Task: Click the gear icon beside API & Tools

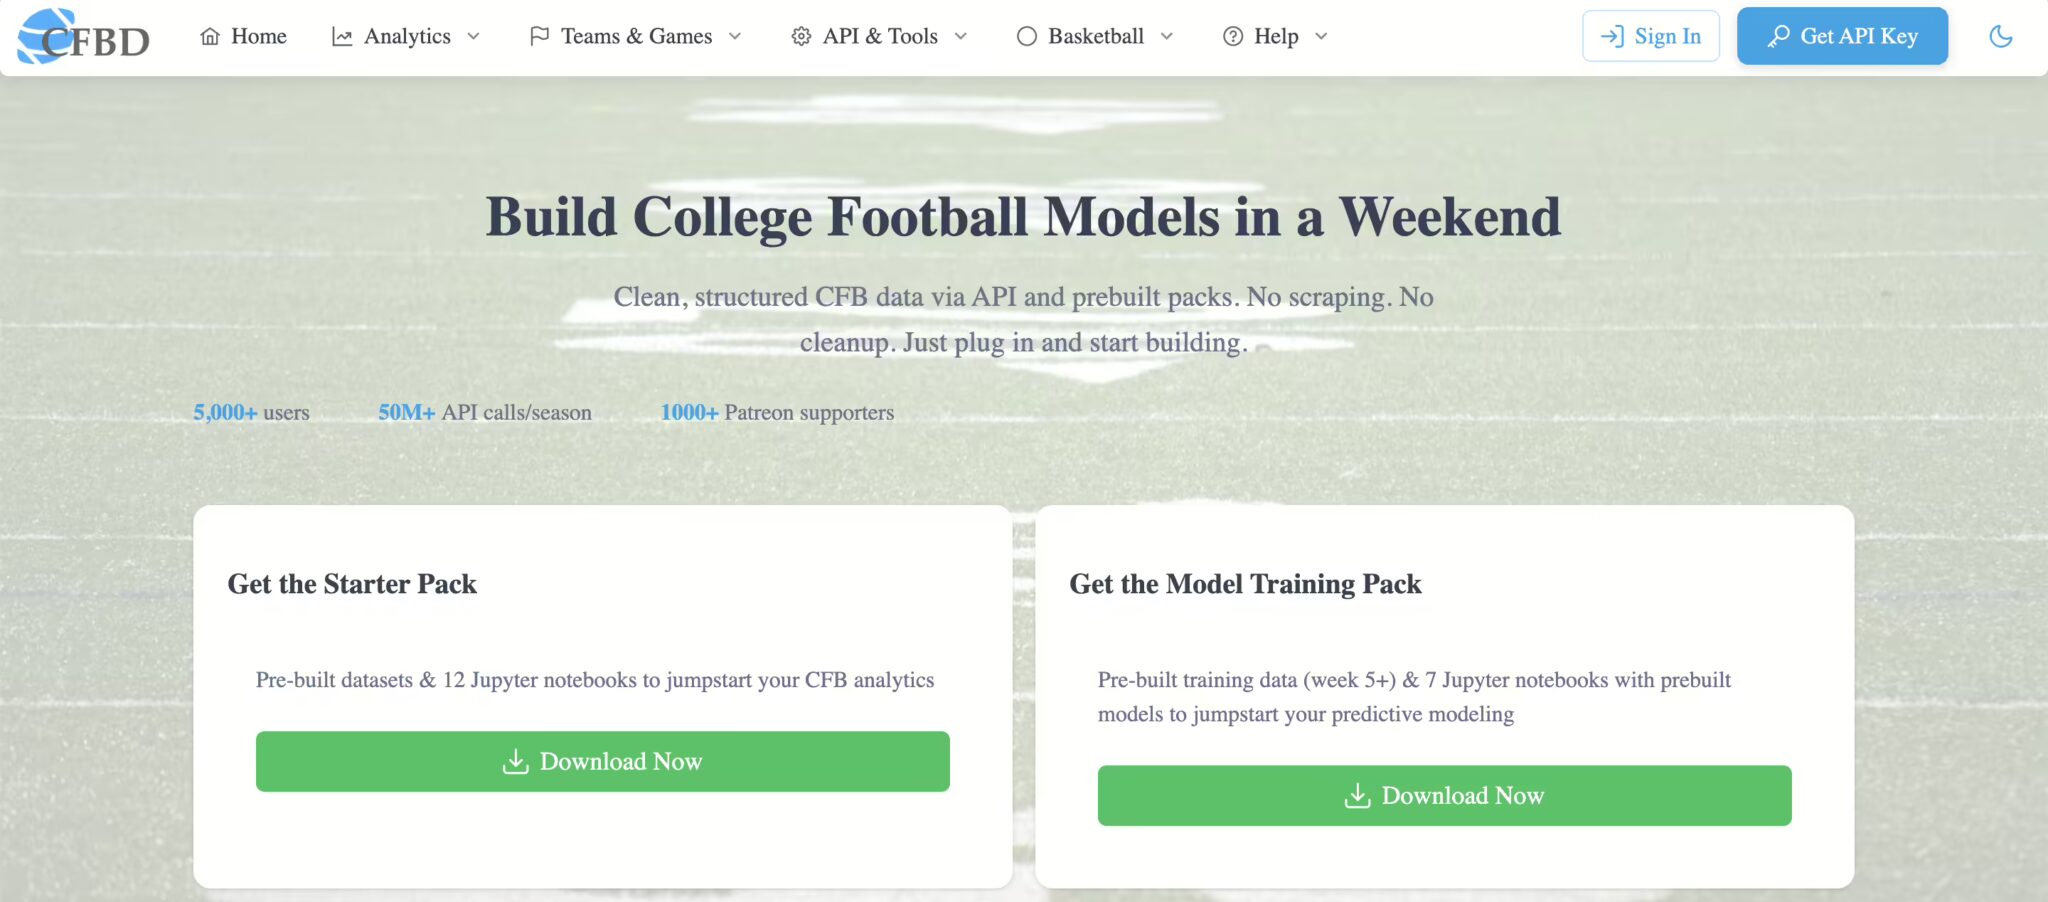Action: [x=800, y=36]
